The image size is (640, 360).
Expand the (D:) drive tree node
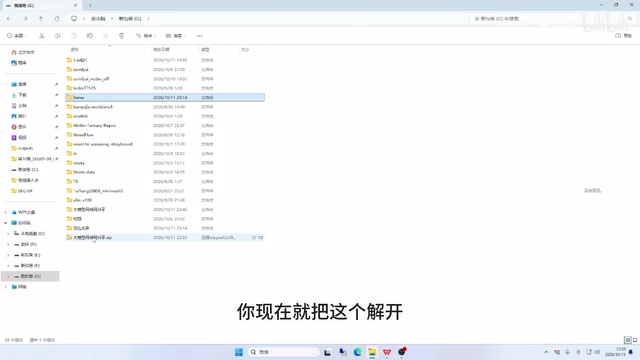click(x=8, y=244)
